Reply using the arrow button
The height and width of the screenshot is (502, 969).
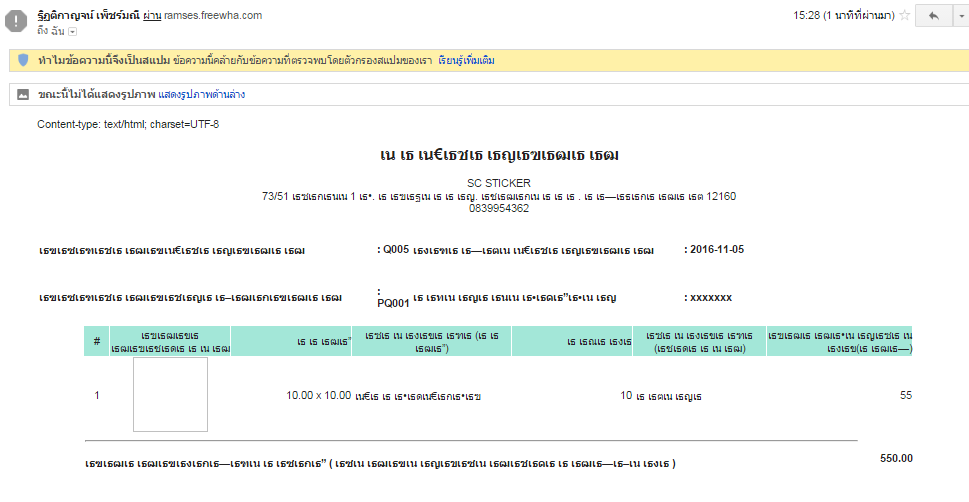tap(934, 16)
